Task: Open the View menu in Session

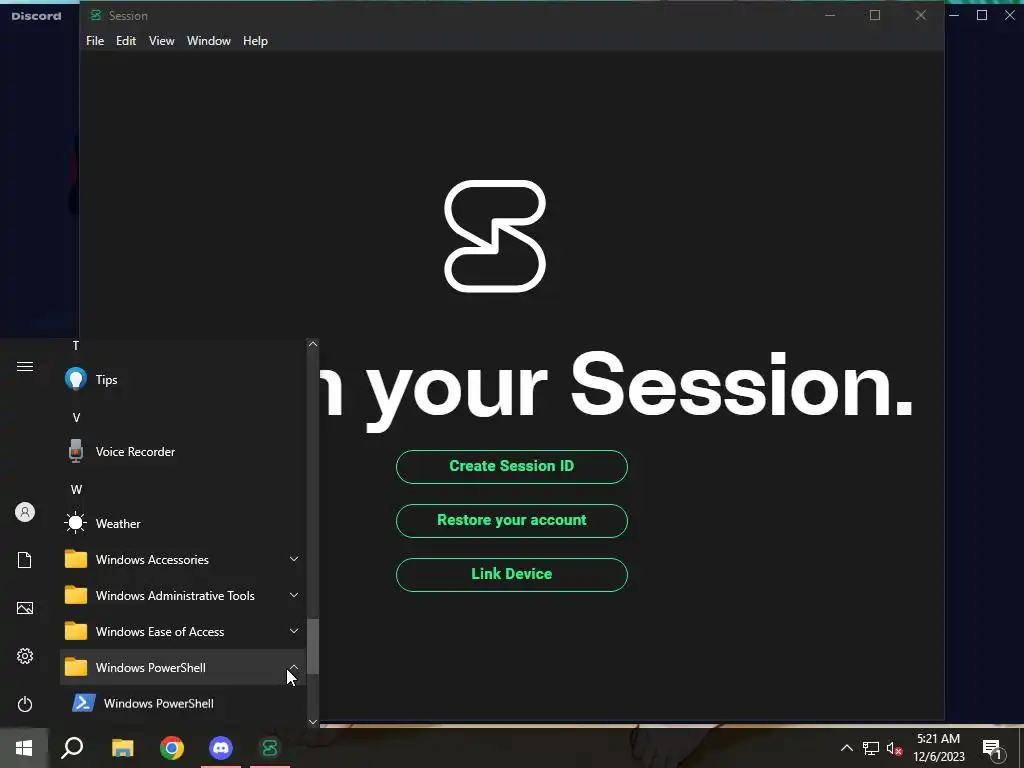Action: (161, 40)
